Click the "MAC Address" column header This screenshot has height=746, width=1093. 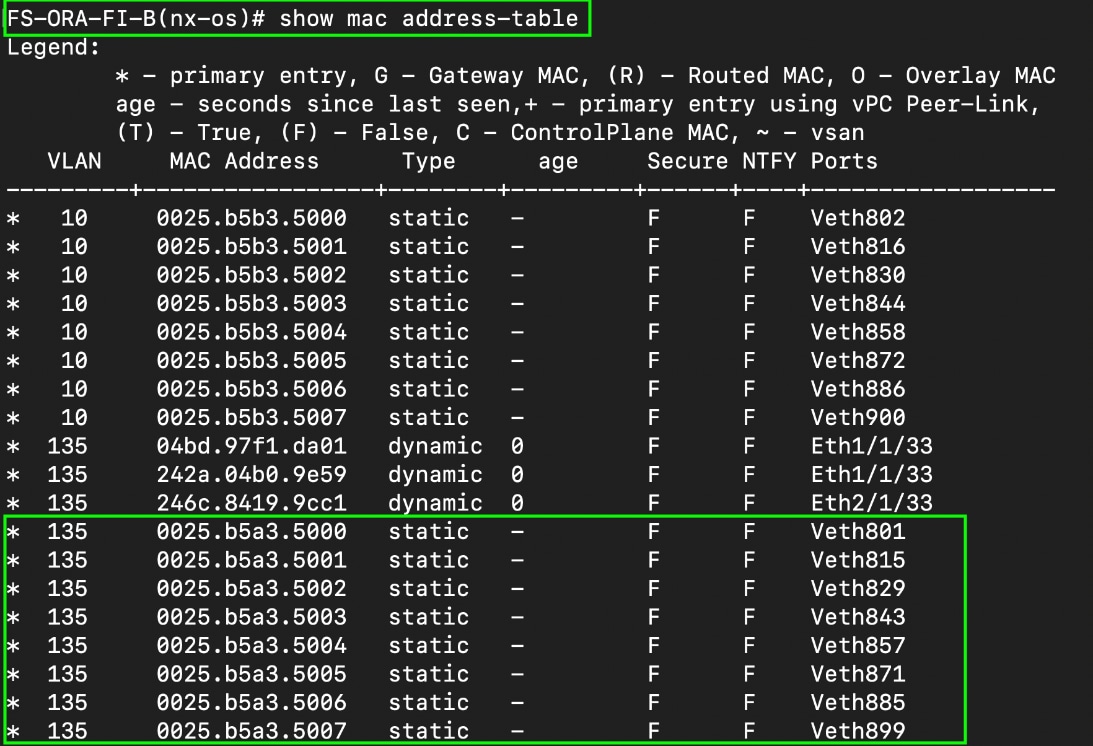[x=244, y=161]
